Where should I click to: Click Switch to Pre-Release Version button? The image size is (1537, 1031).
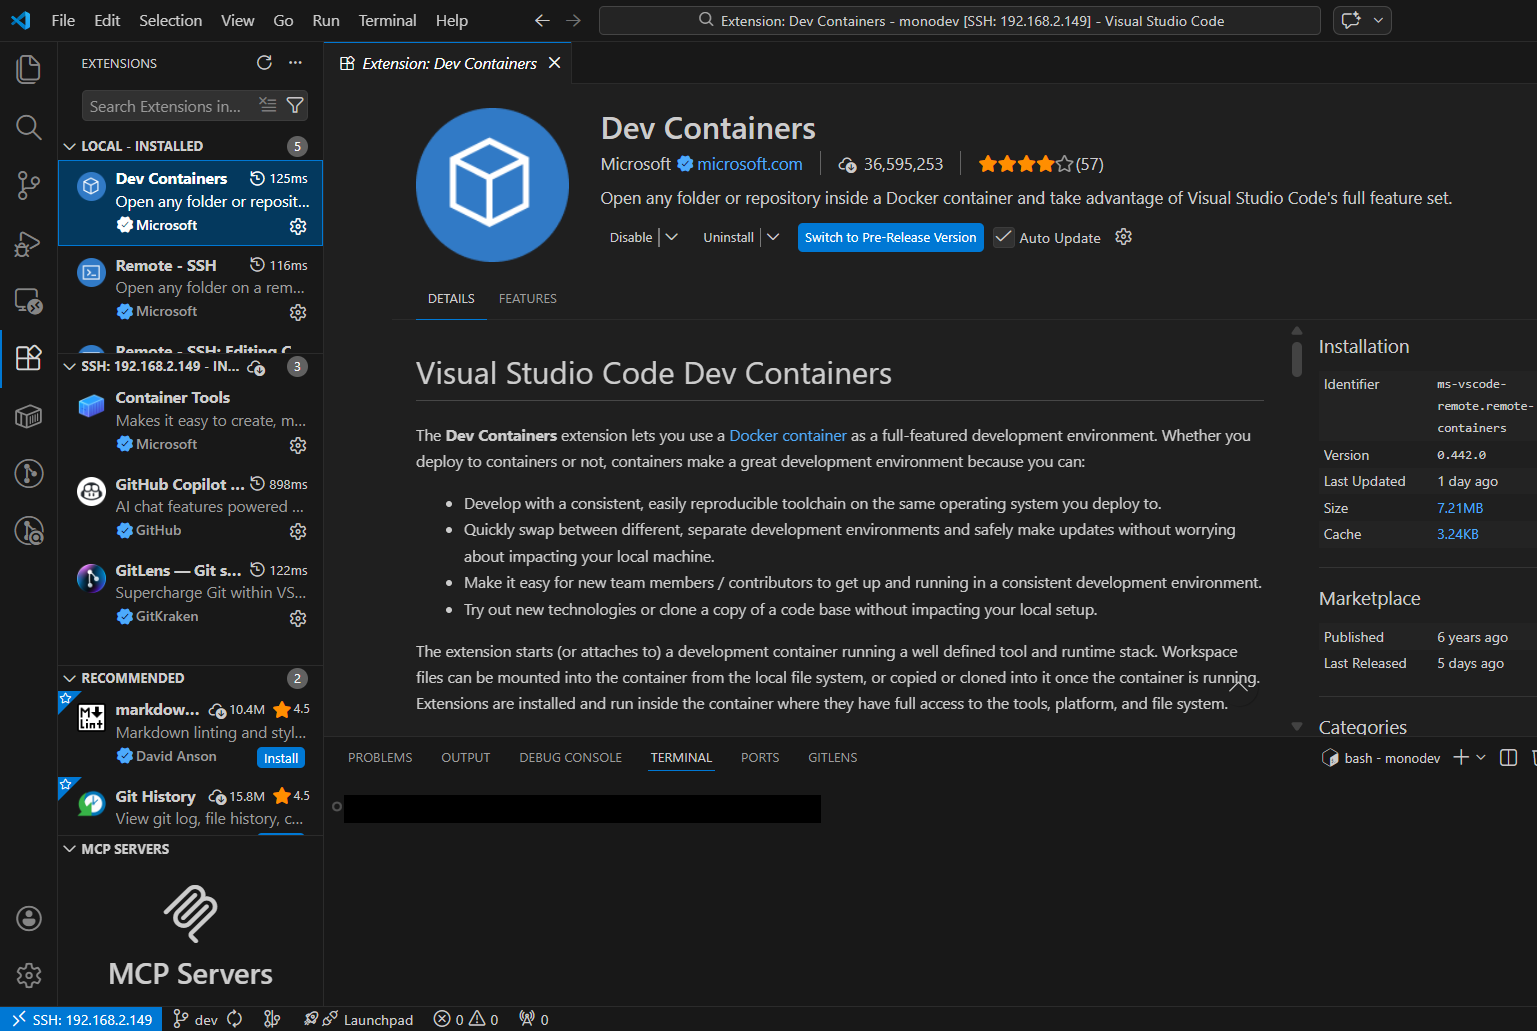click(890, 237)
